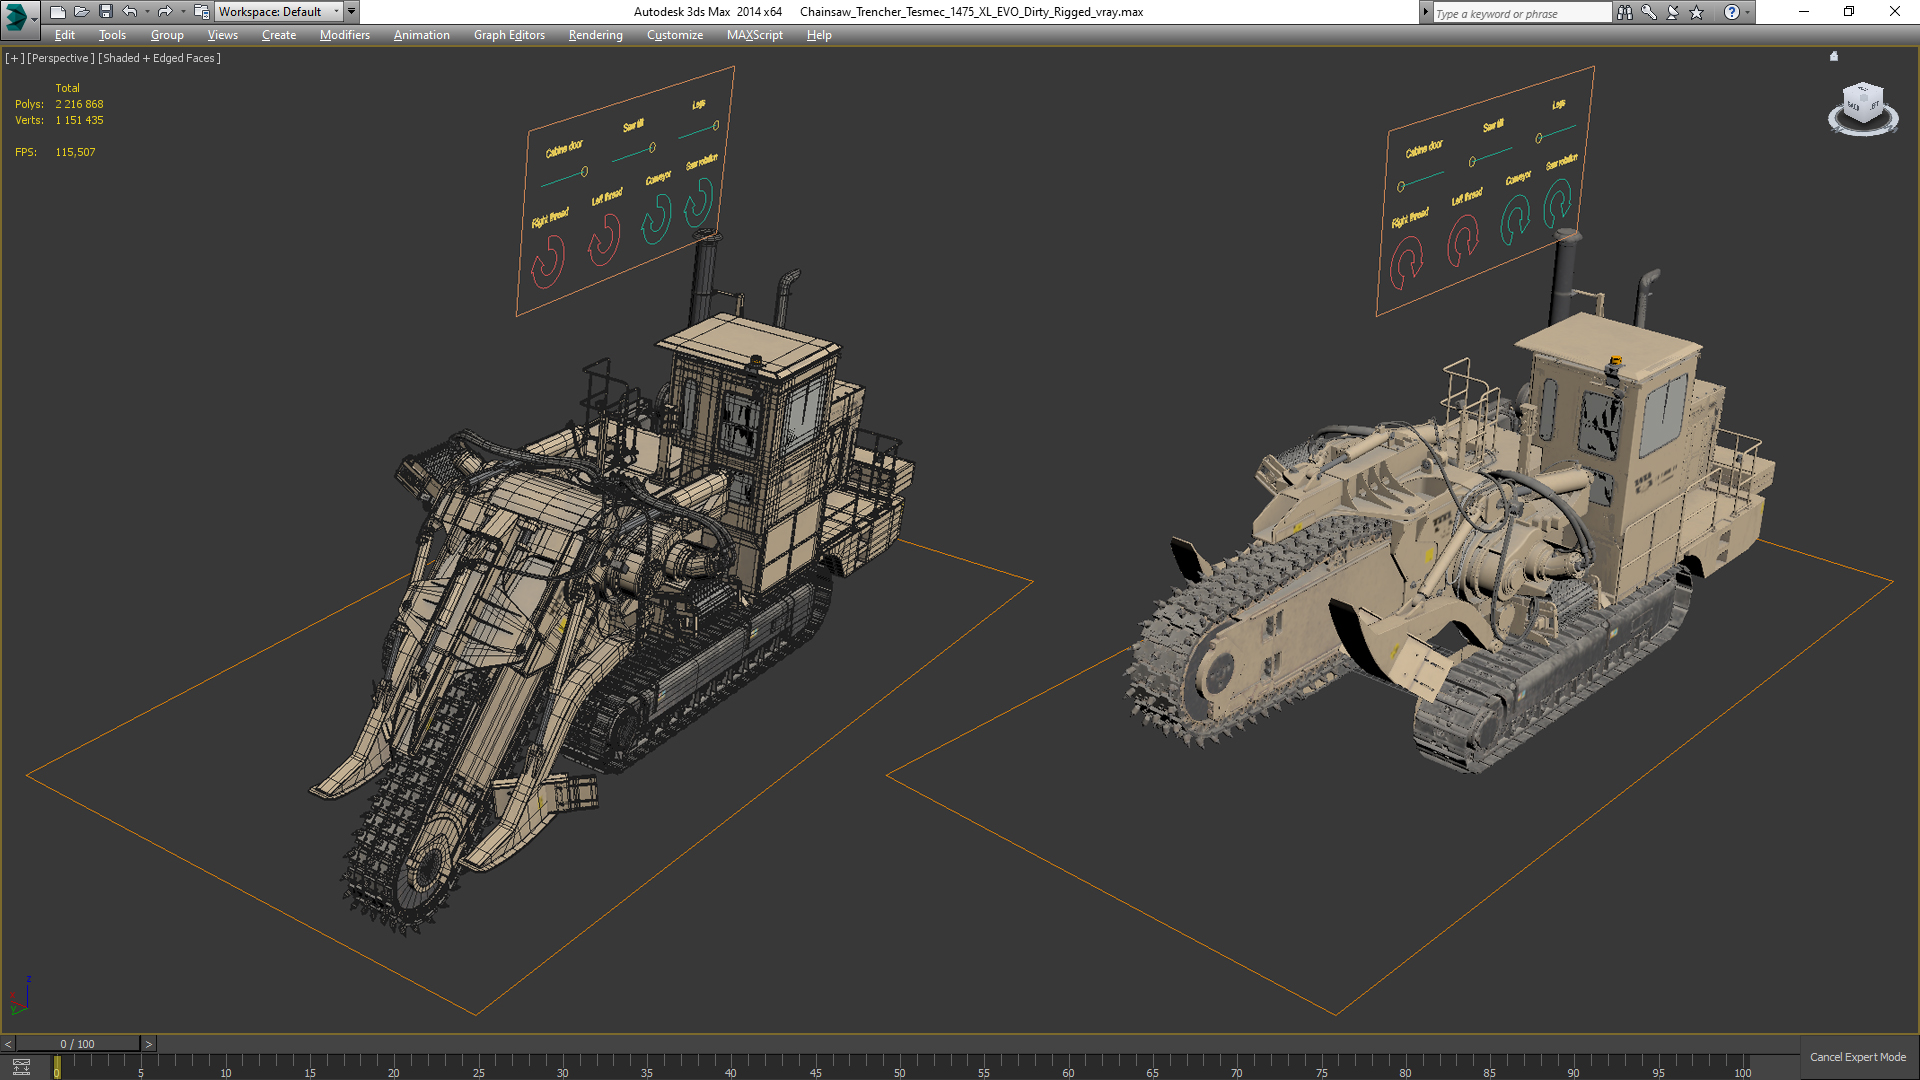Open the Workspace: Default dropdown
The height and width of the screenshot is (1080, 1920).
click(x=279, y=12)
